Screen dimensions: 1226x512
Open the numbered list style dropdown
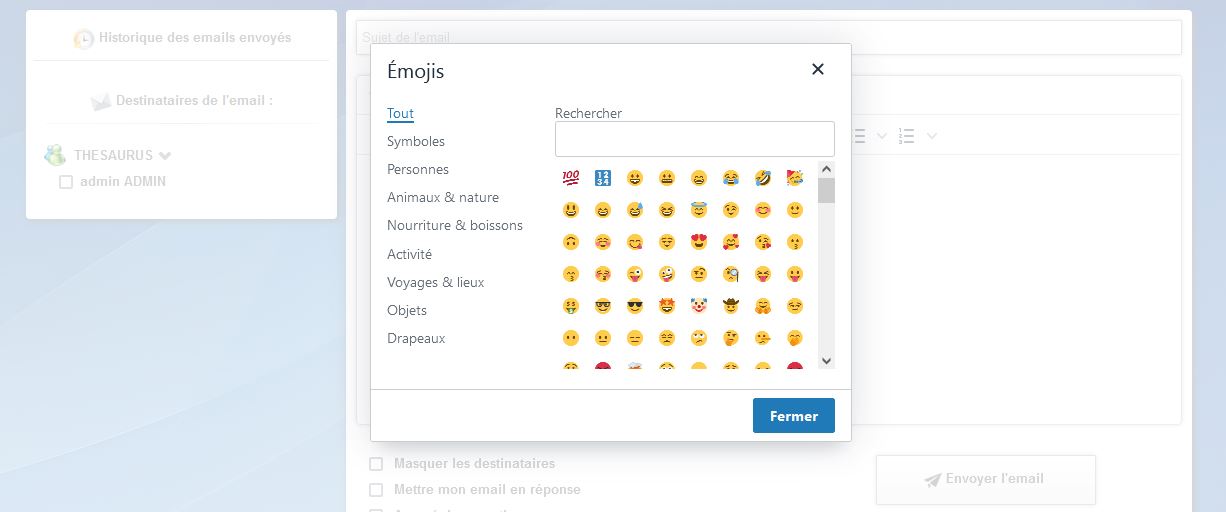(x=932, y=136)
